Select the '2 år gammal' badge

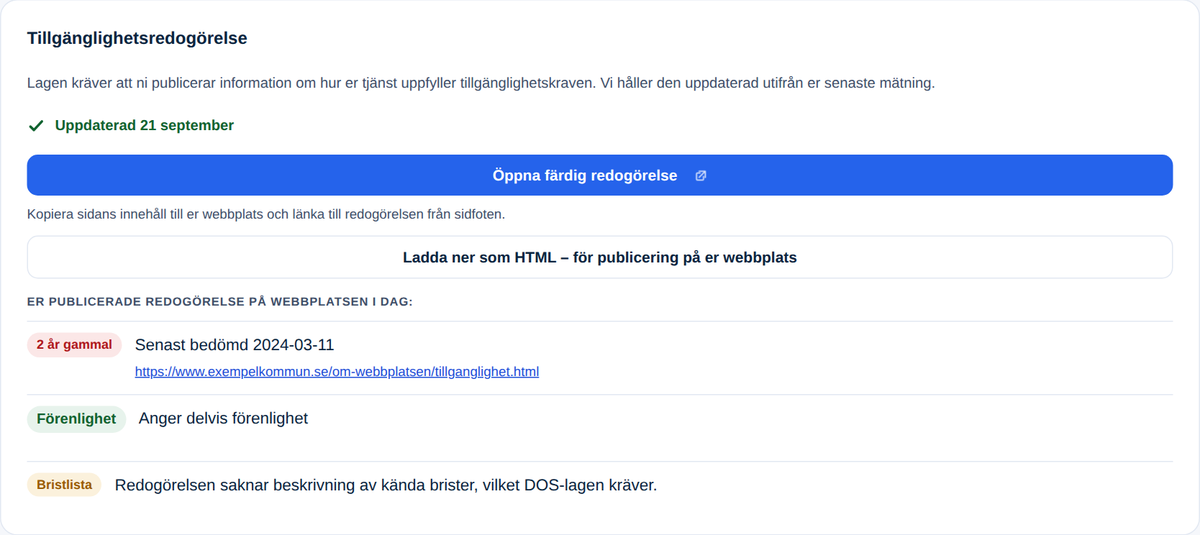coord(74,345)
